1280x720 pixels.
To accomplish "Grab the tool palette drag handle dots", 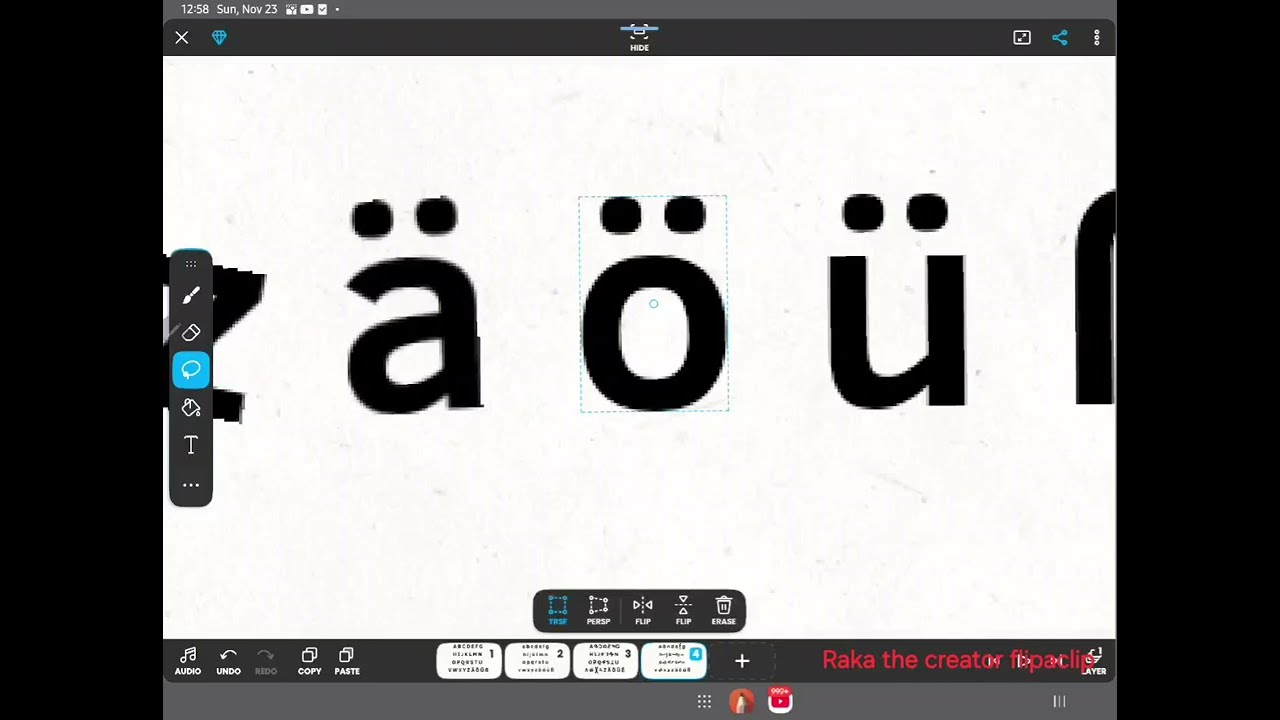I will point(191,264).
